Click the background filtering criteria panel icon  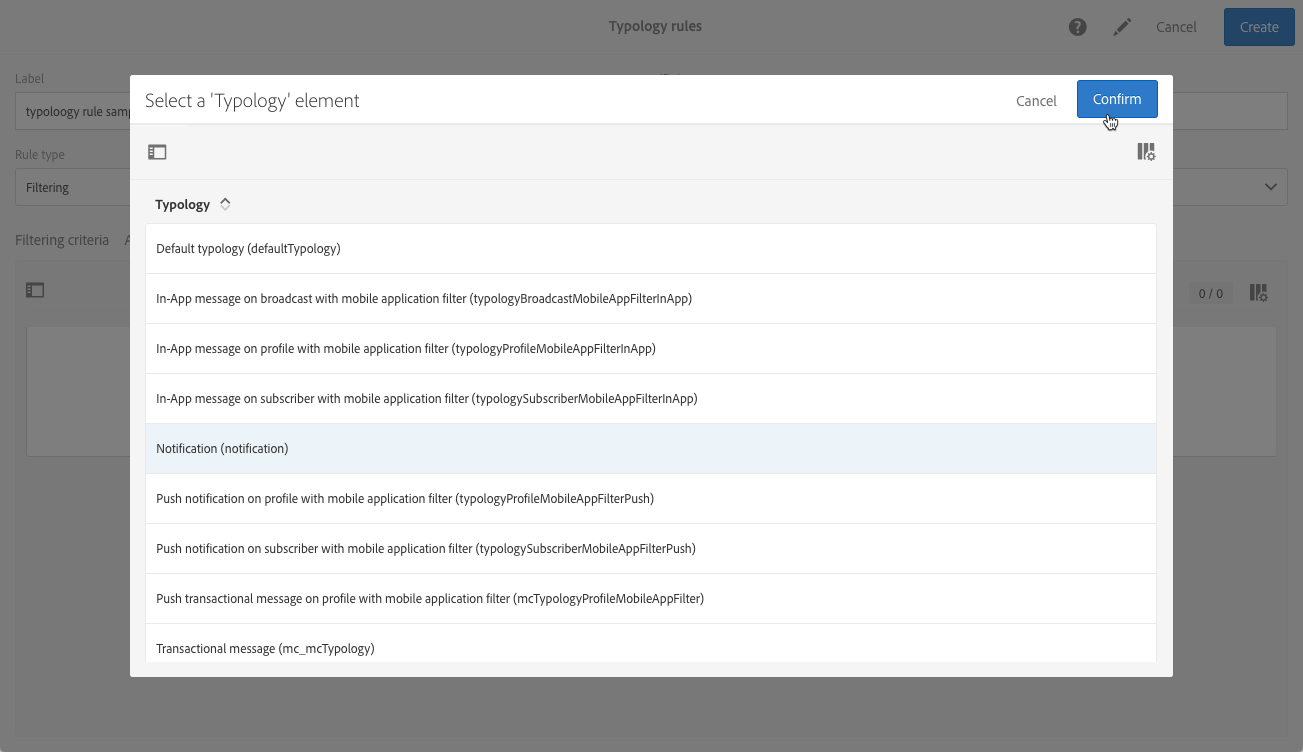click(35, 290)
